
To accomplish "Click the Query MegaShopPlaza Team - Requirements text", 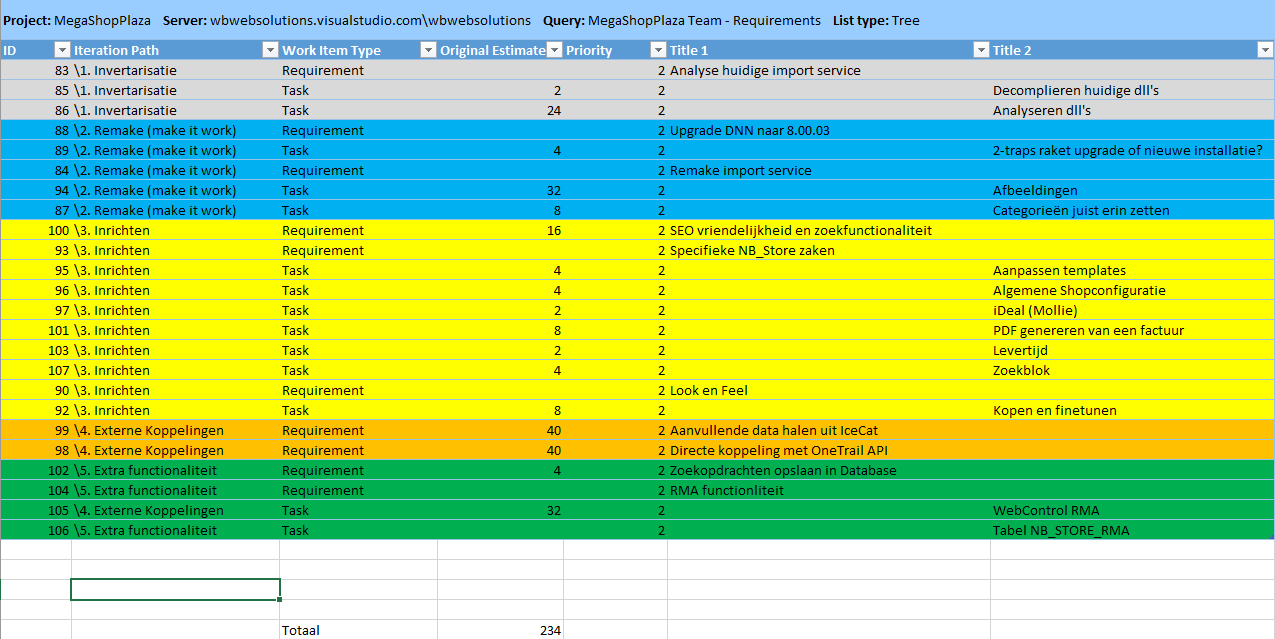I will click(682, 20).
